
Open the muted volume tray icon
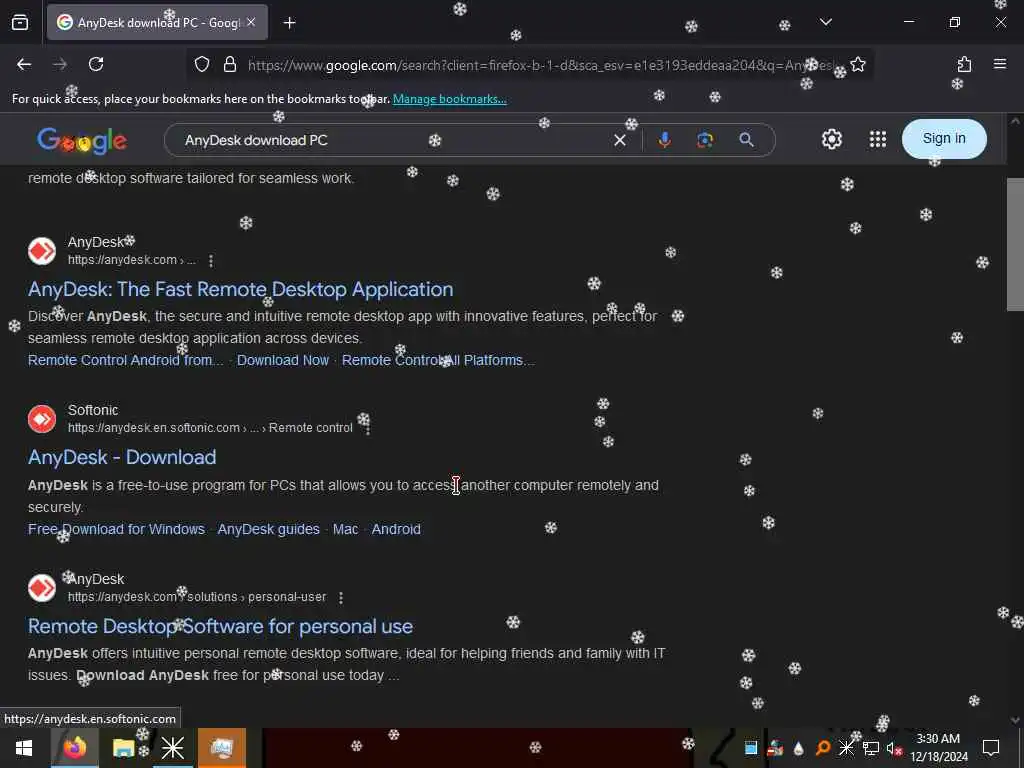(x=893, y=748)
